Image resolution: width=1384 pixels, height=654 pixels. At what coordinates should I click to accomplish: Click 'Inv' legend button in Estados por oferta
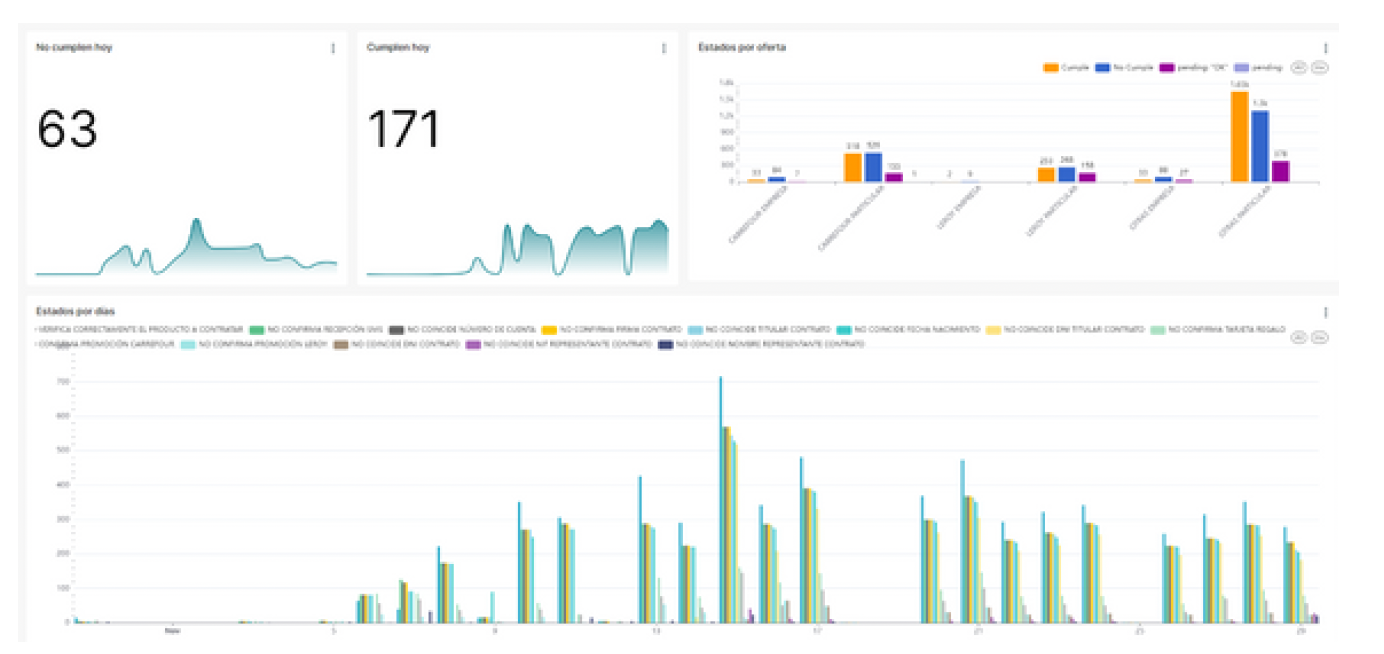(1319, 67)
